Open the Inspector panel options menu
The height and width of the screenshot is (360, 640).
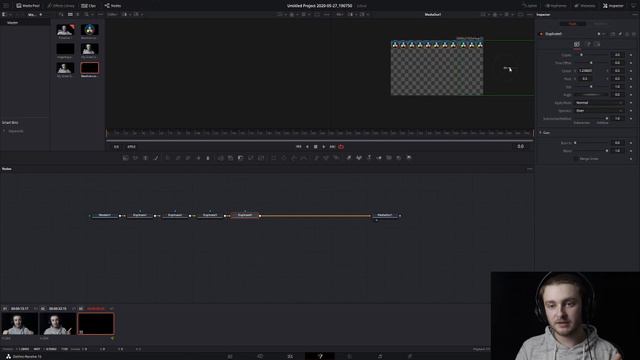(635, 15)
